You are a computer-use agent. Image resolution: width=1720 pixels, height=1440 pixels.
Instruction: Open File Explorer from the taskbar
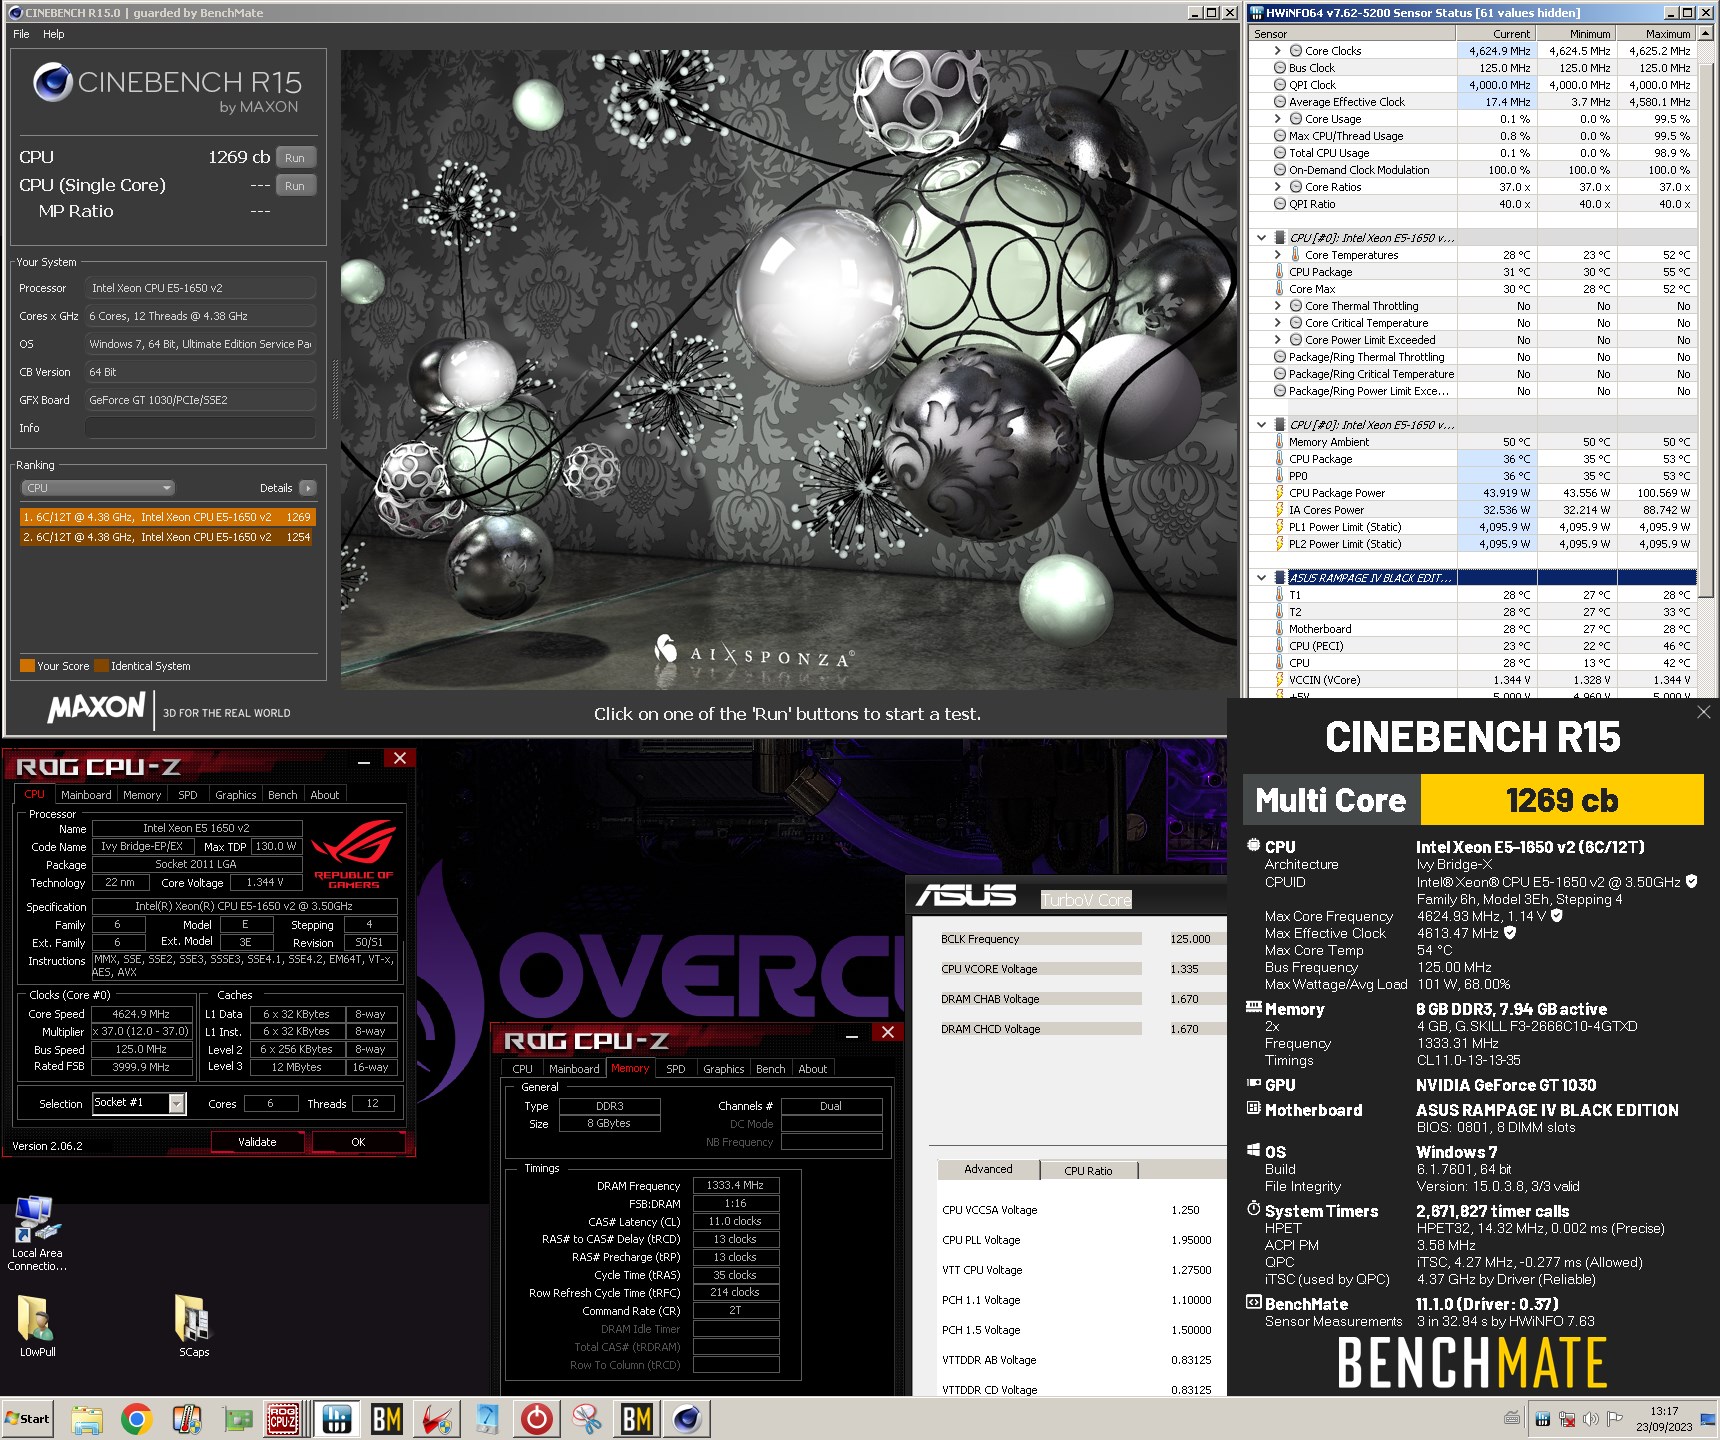86,1419
